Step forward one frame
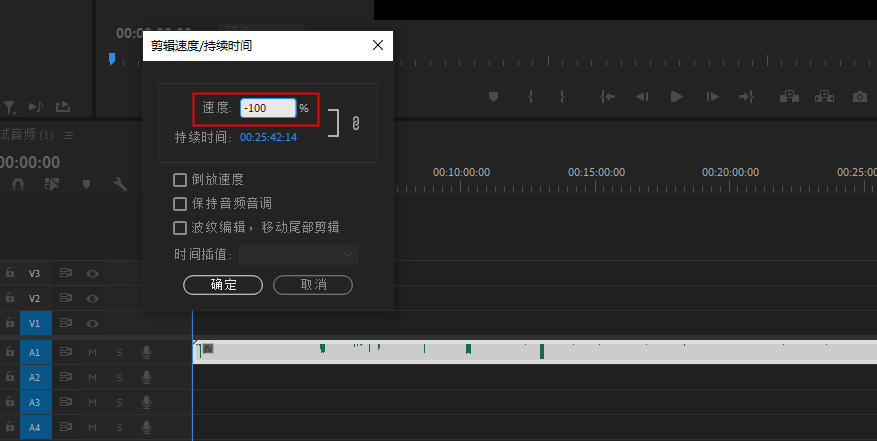Viewport: 877px width, 441px height. [x=713, y=97]
